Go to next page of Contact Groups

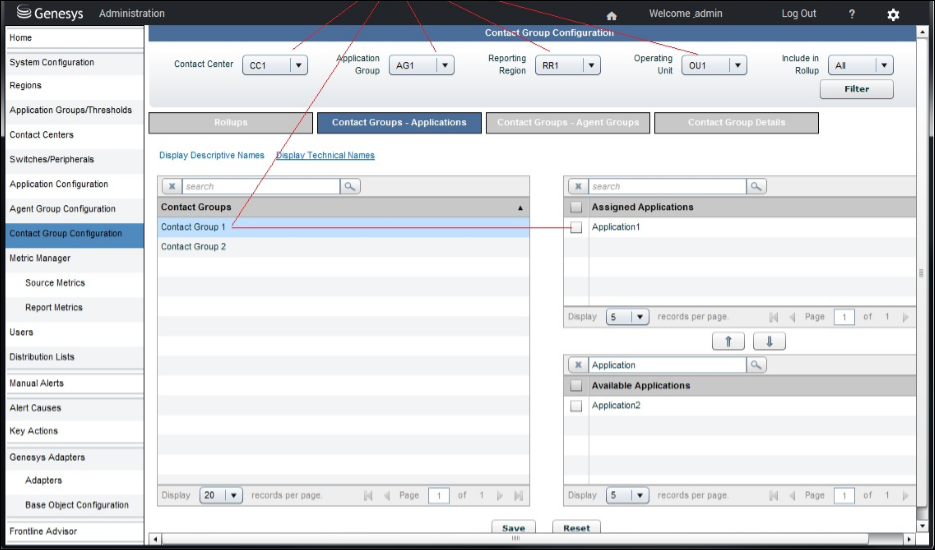pos(500,496)
